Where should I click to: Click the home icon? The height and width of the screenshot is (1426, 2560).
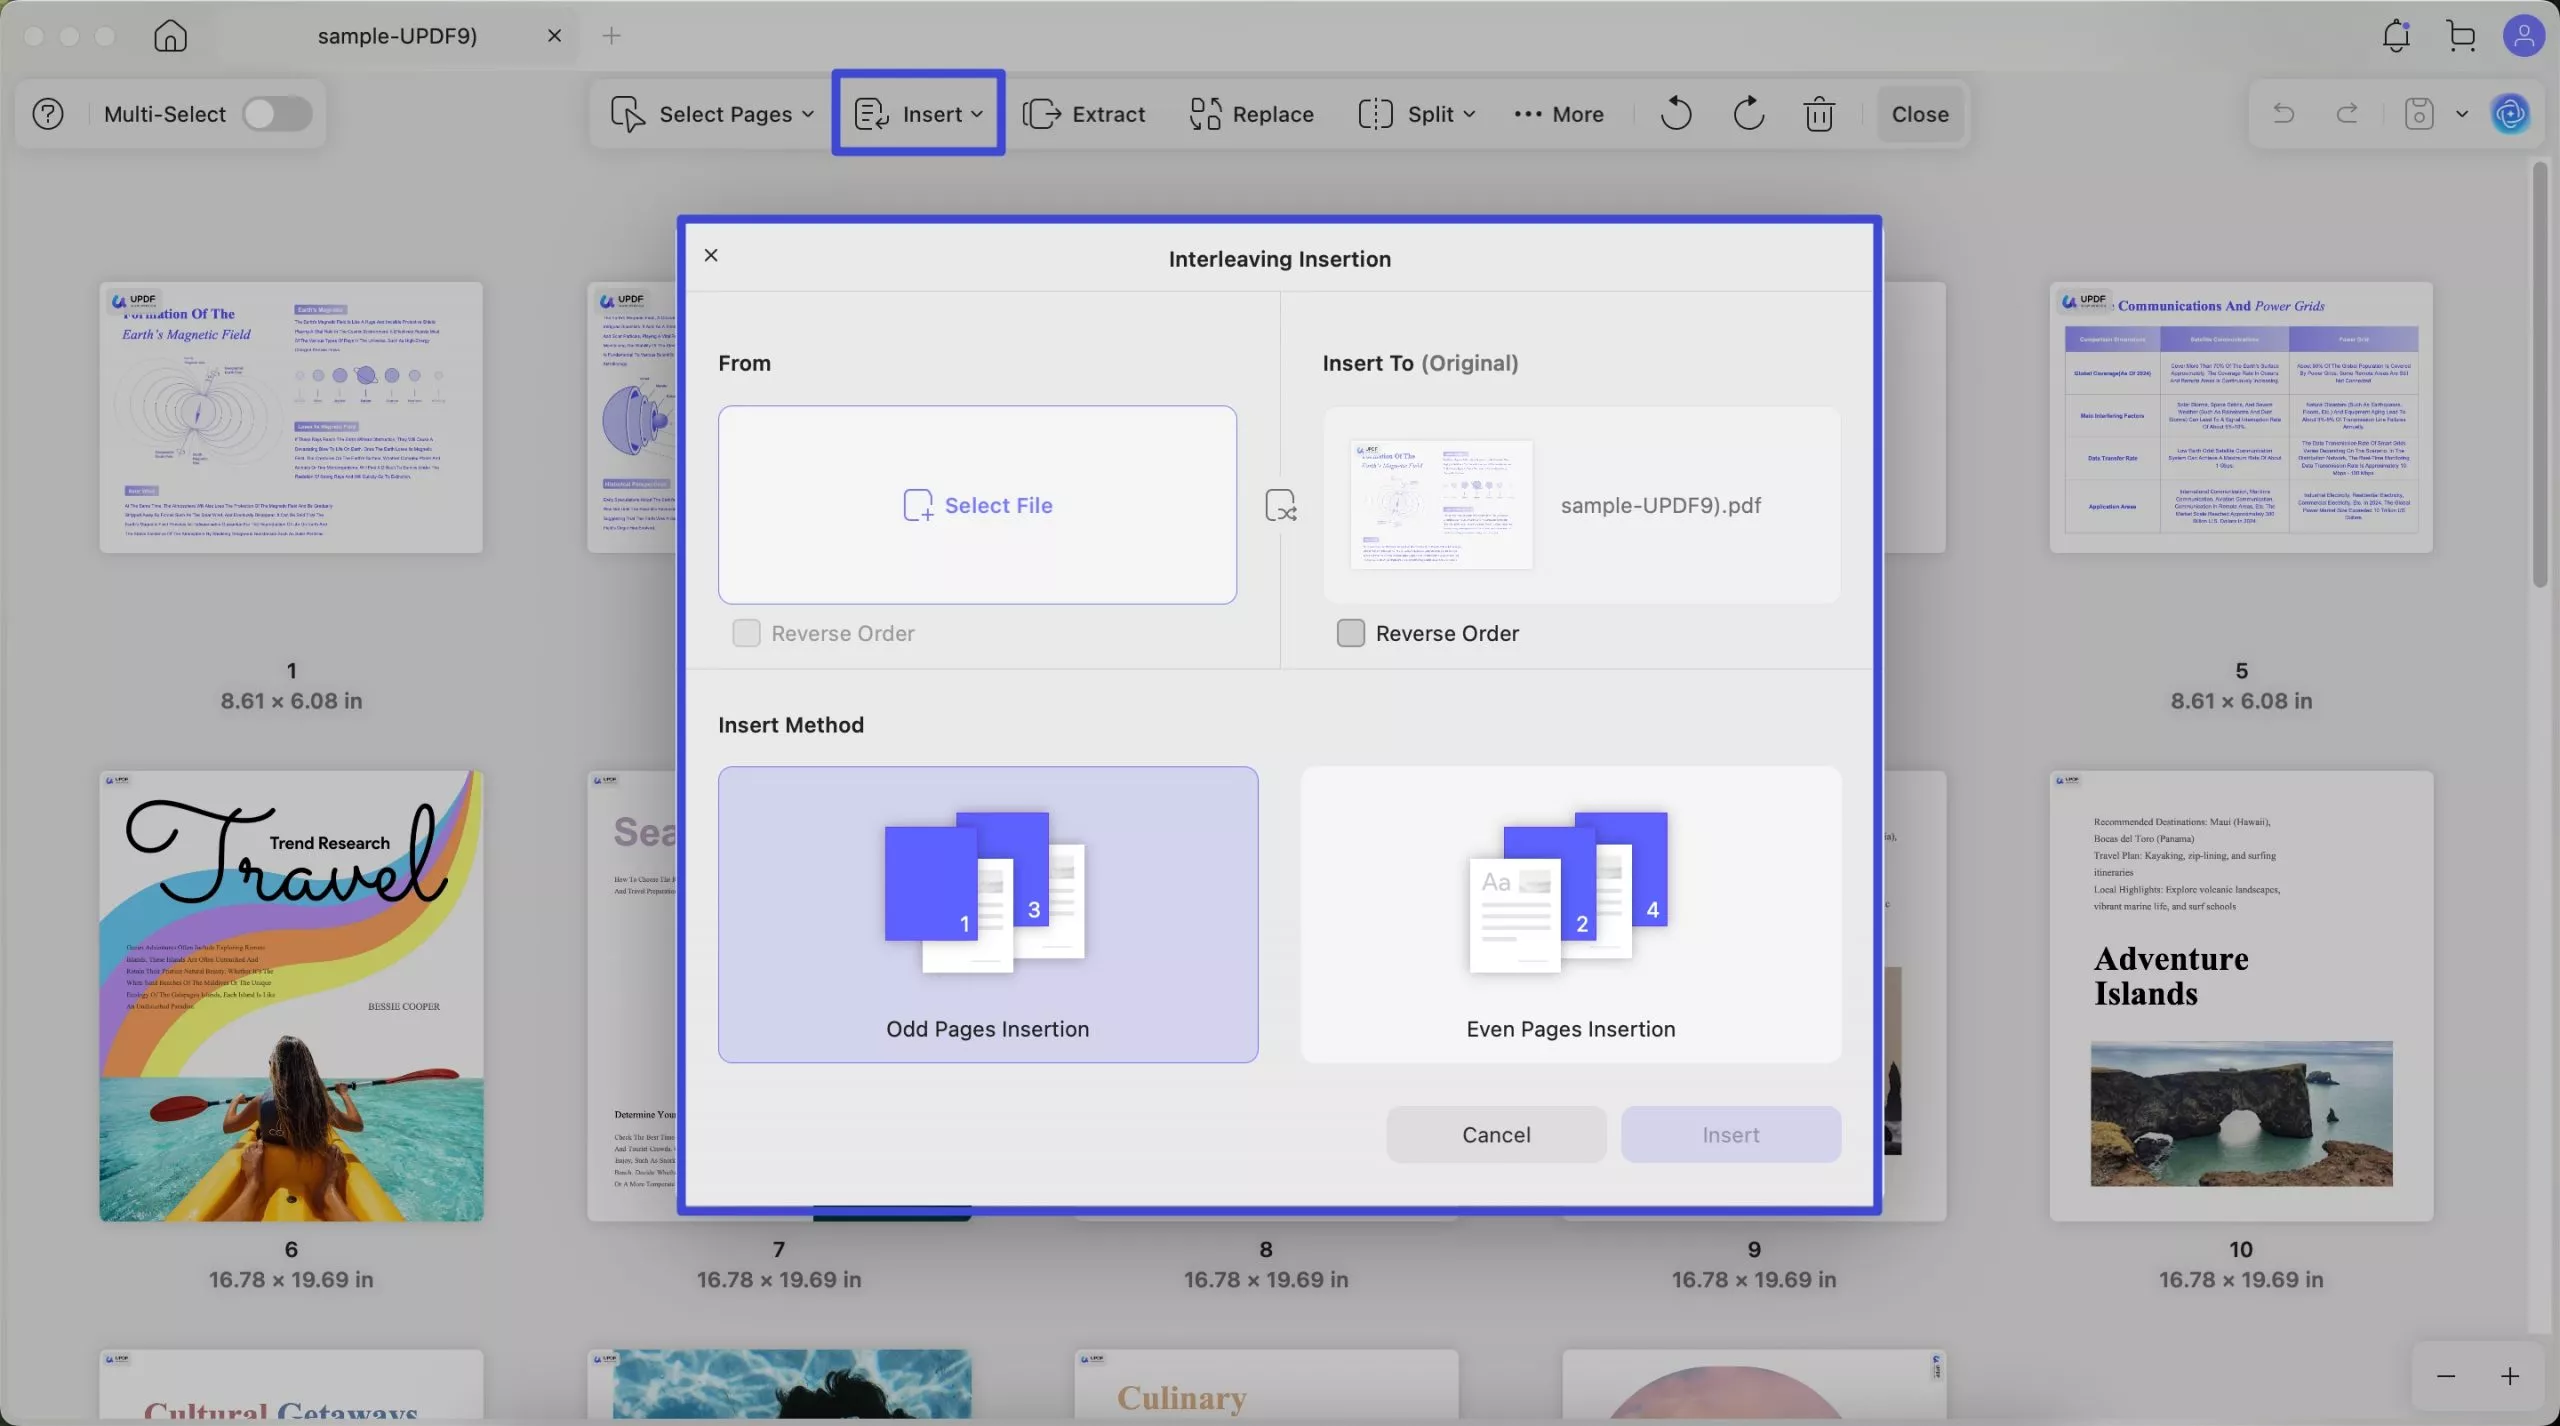coord(170,36)
